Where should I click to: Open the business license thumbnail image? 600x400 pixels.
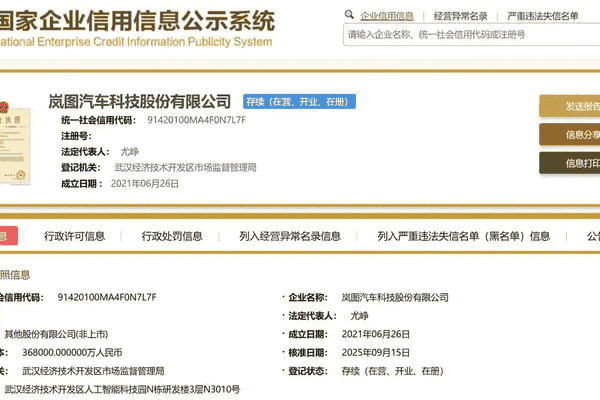click(x=15, y=143)
